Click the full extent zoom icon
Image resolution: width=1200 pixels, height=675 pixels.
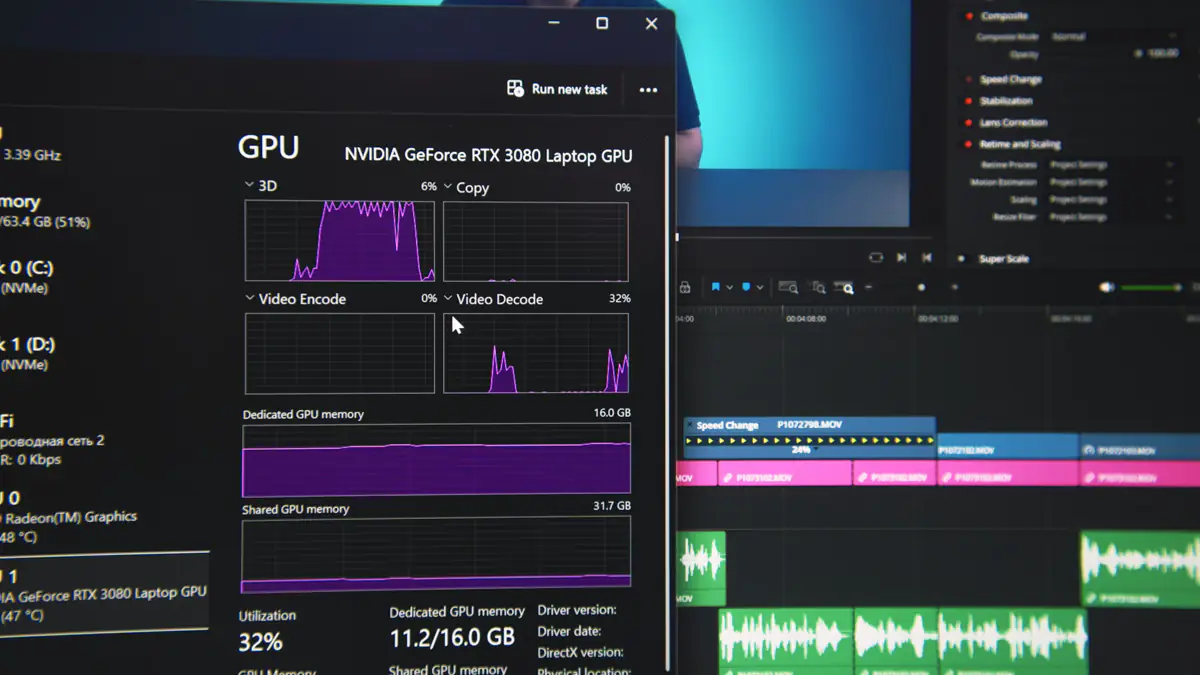click(788, 288)
